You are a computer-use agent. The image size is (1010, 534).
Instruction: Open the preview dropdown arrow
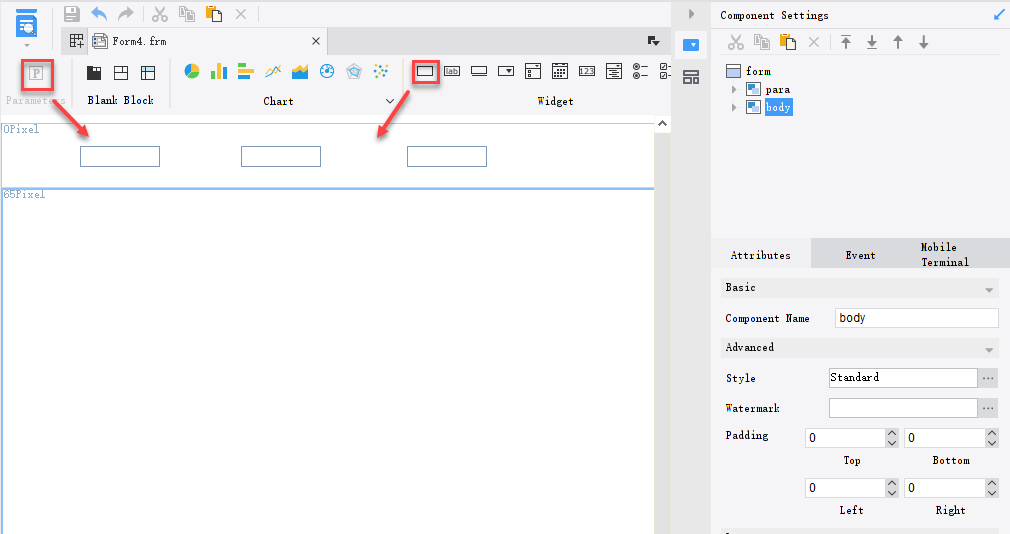[26, 45]
